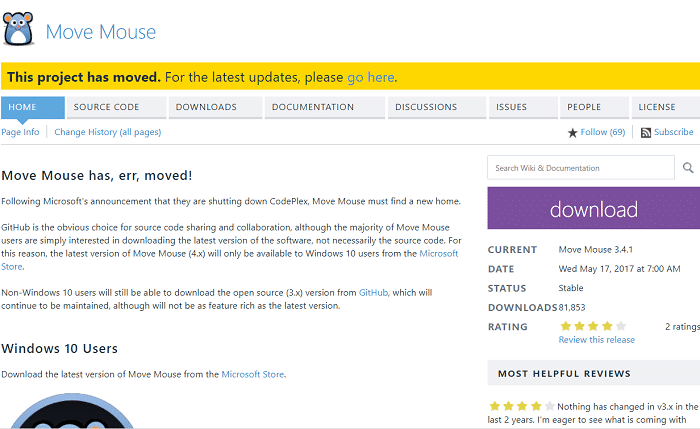Screen dimensions: 700x429
Task: Click the rating stars for this release
Action: click(593, 326)
